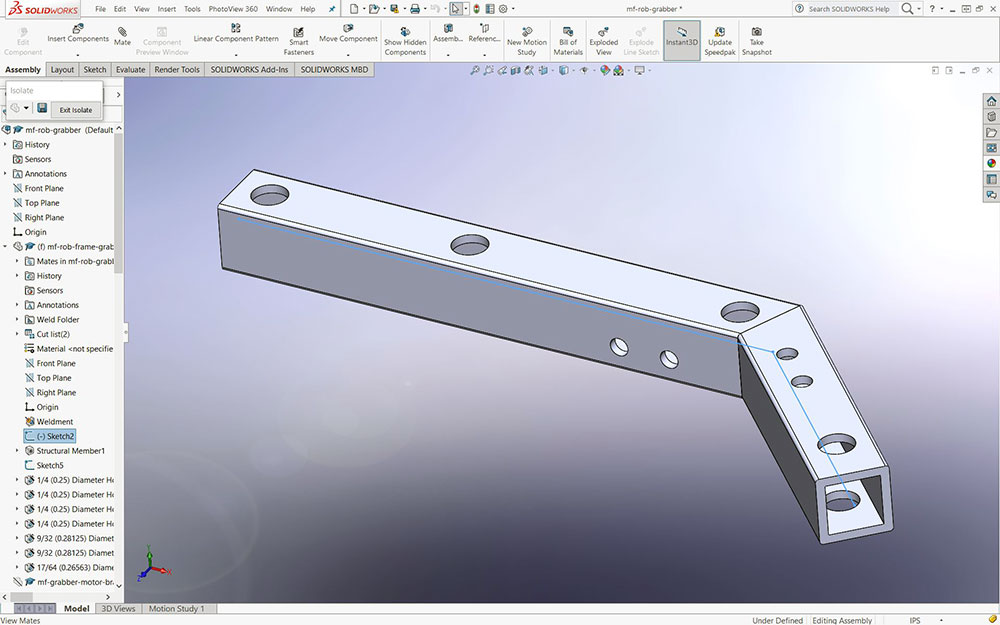Expand the Structural Member1 feature
Image resolution: width=1000 pixels, height=625 pixels.
(x=17, y=451)
